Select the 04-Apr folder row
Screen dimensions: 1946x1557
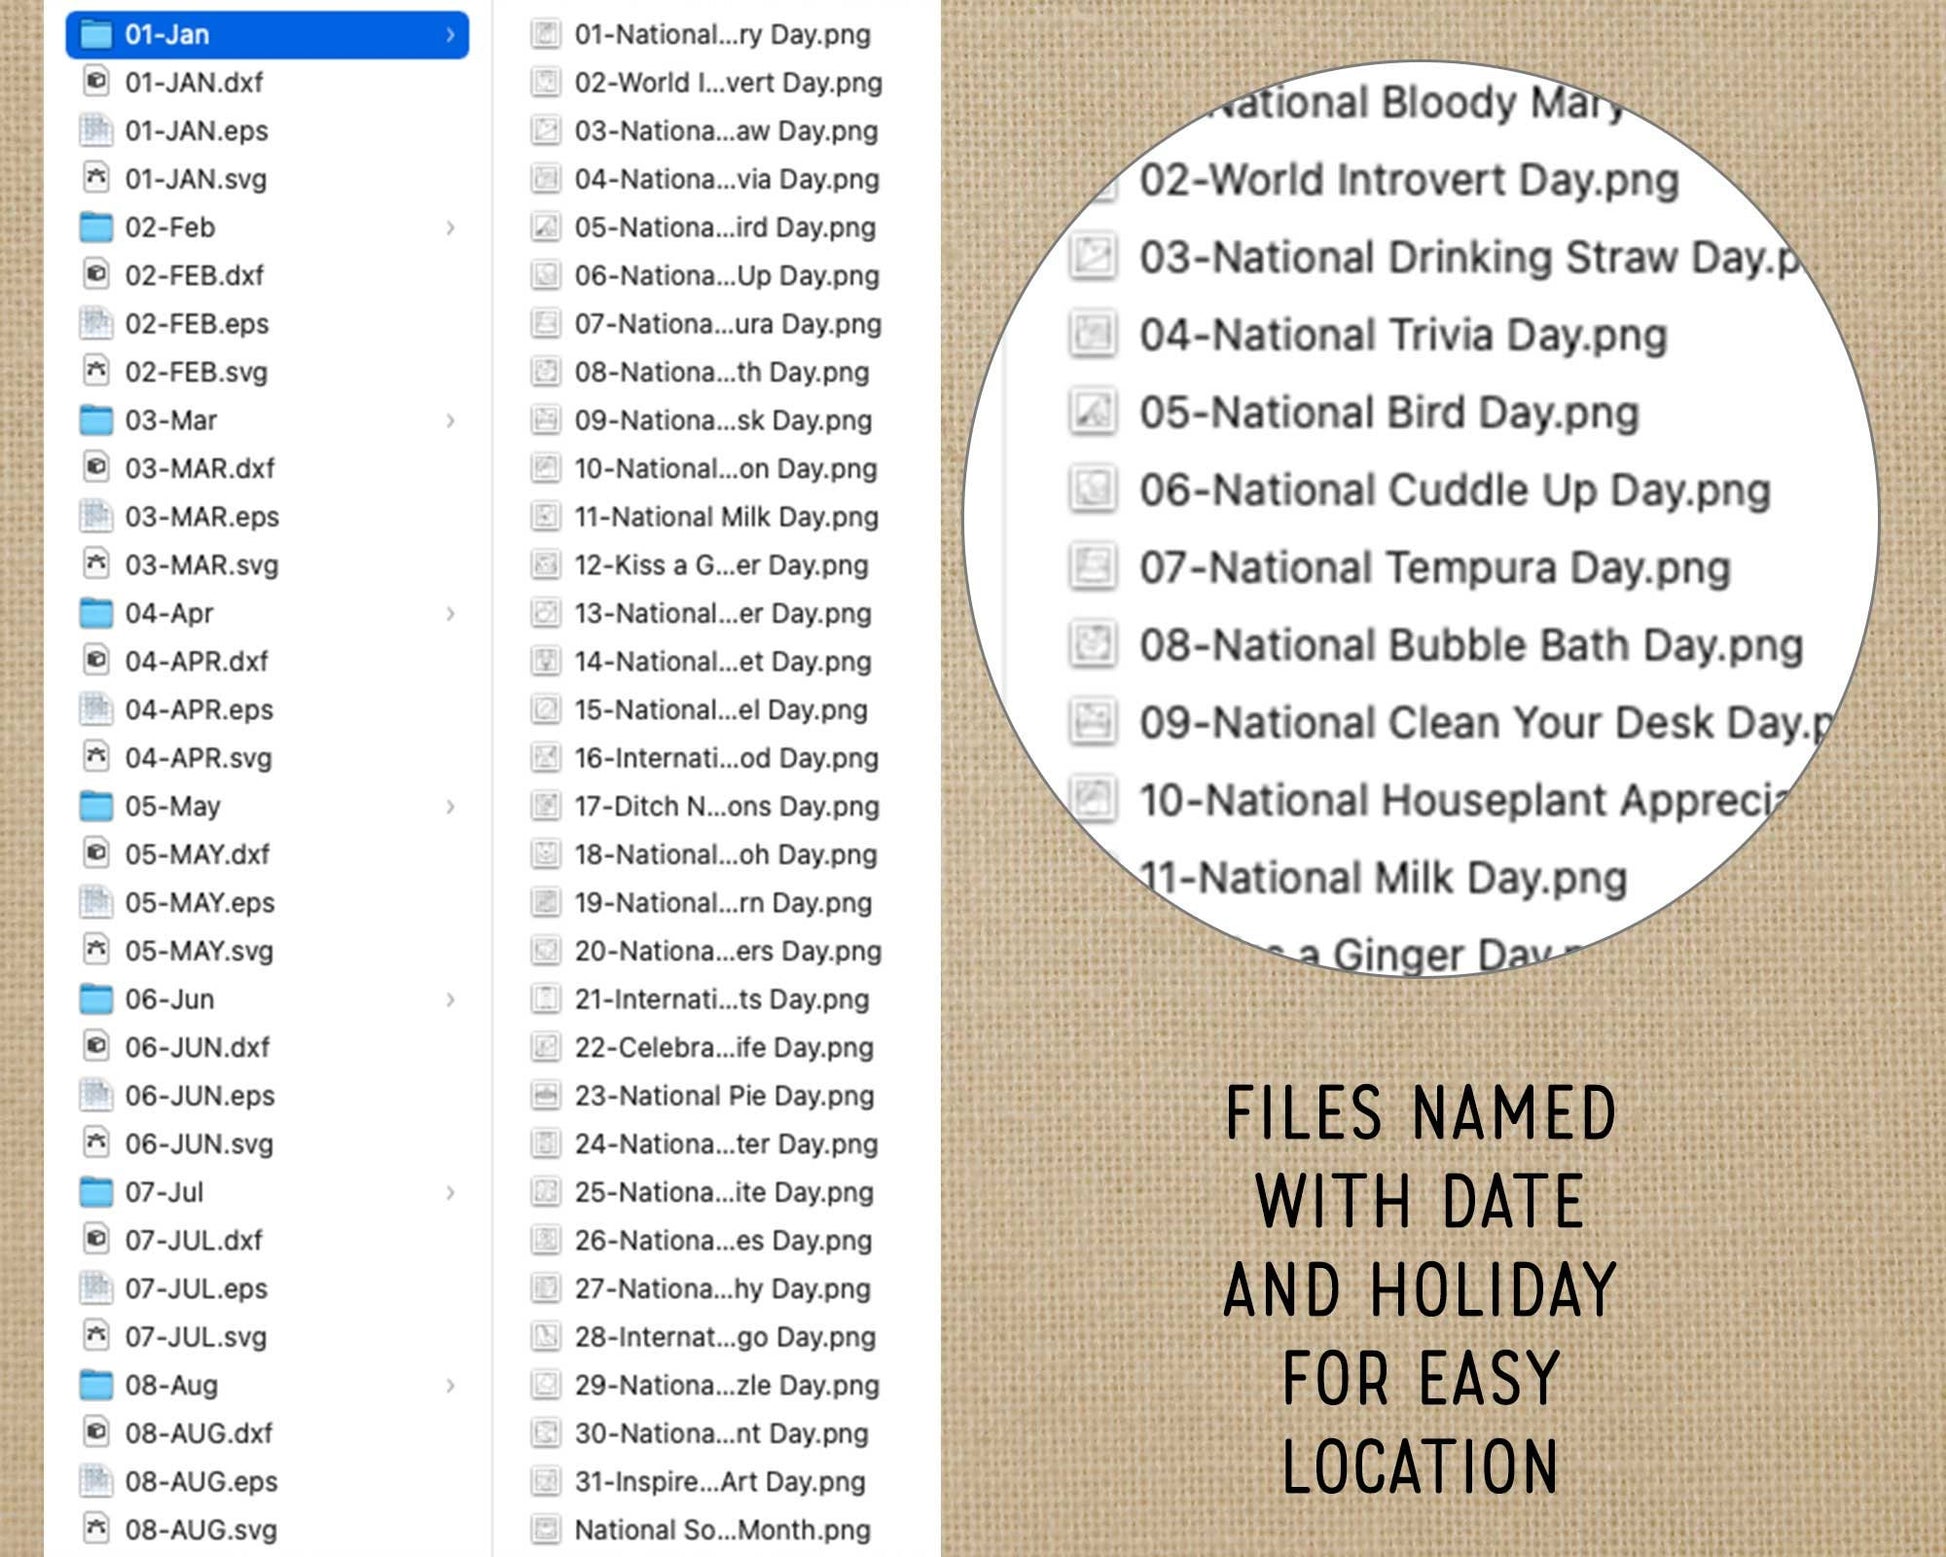point(267,613)
